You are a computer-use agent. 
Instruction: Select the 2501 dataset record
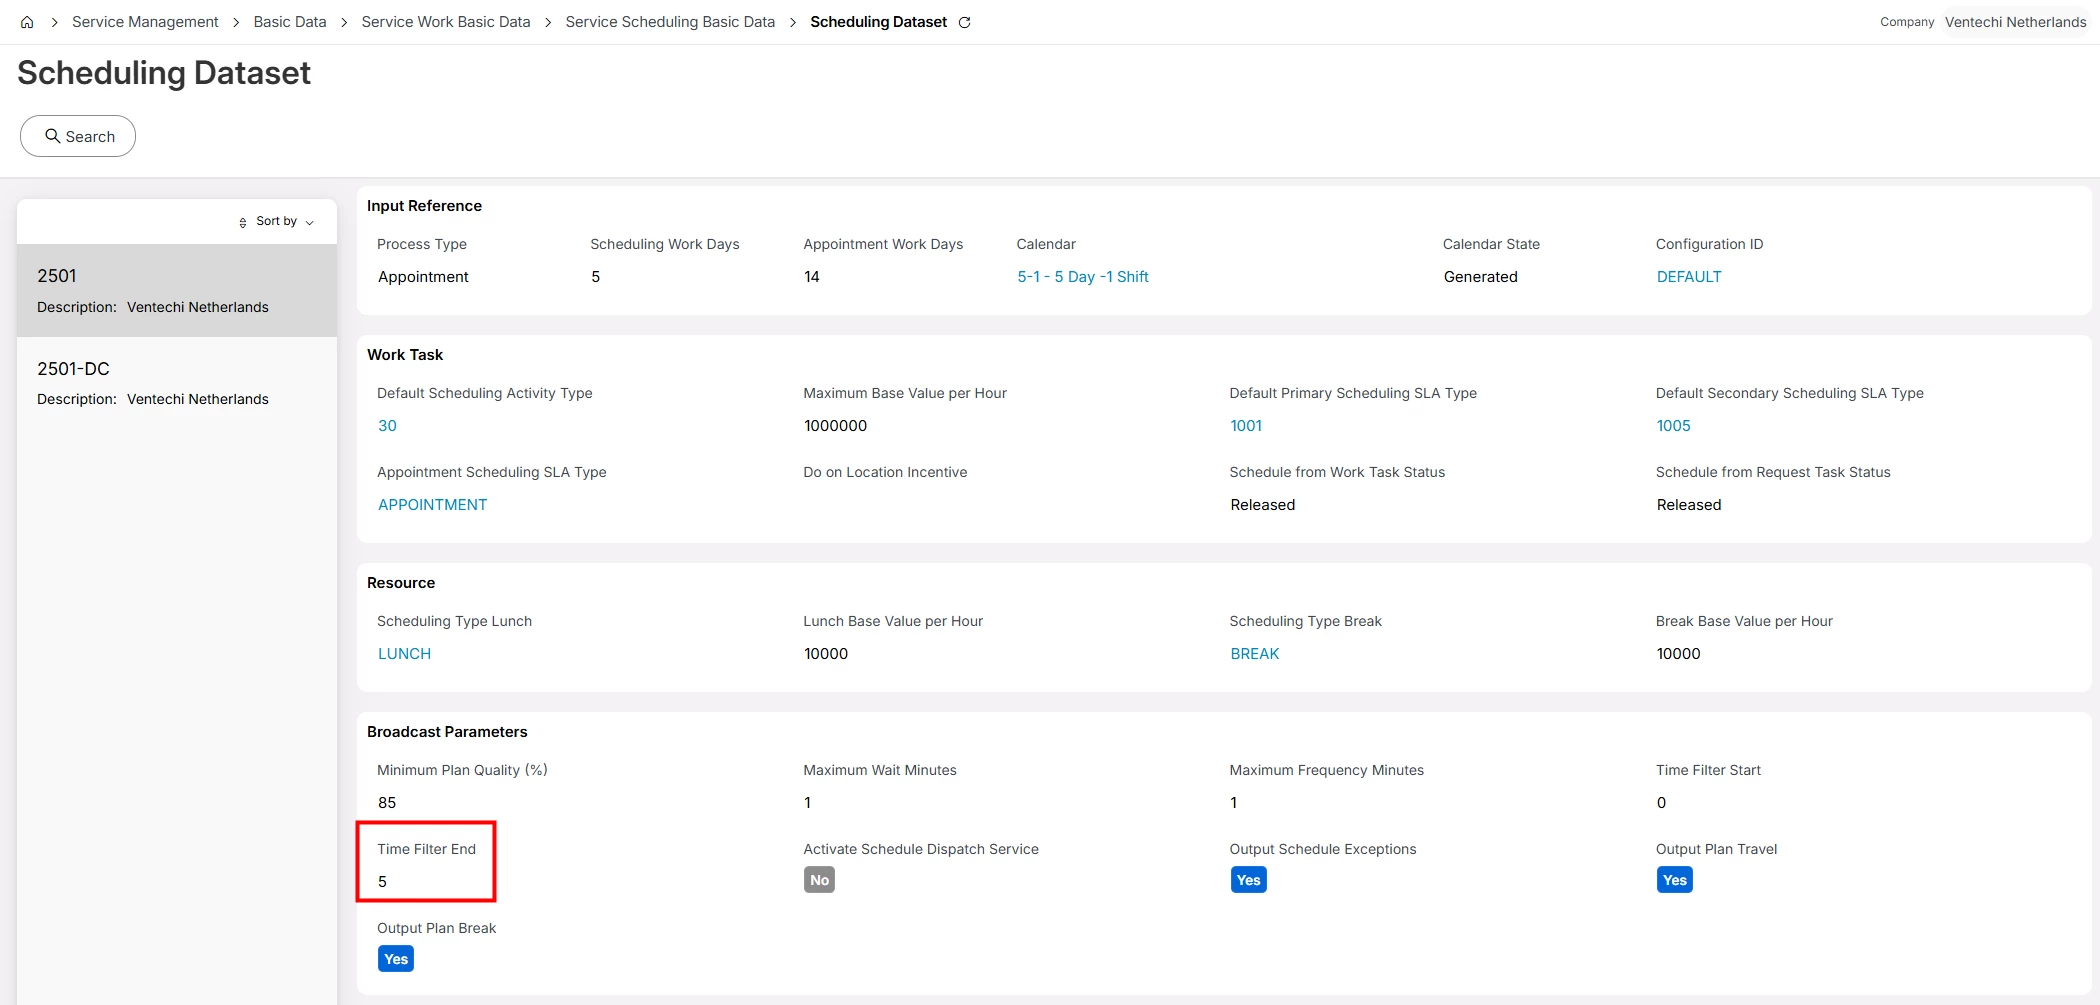point(177,290)
